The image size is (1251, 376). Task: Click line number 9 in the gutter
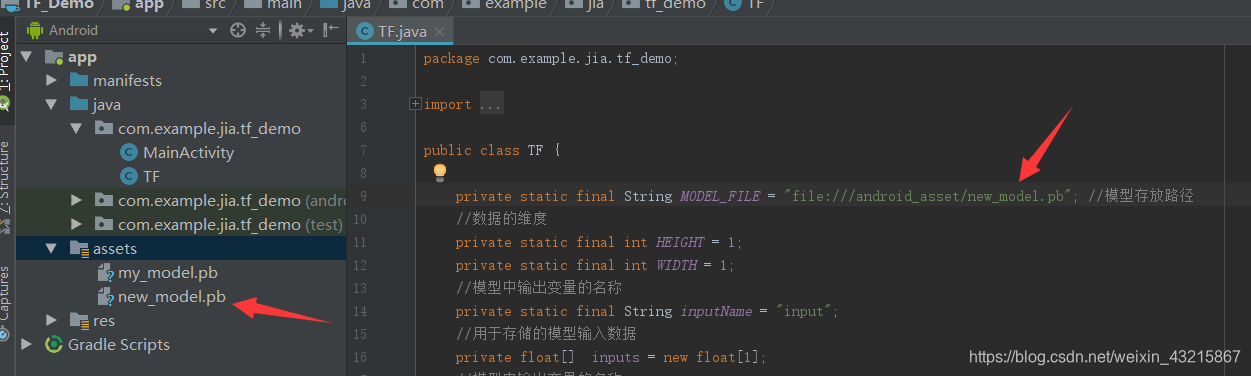click(x=363, y=196)
